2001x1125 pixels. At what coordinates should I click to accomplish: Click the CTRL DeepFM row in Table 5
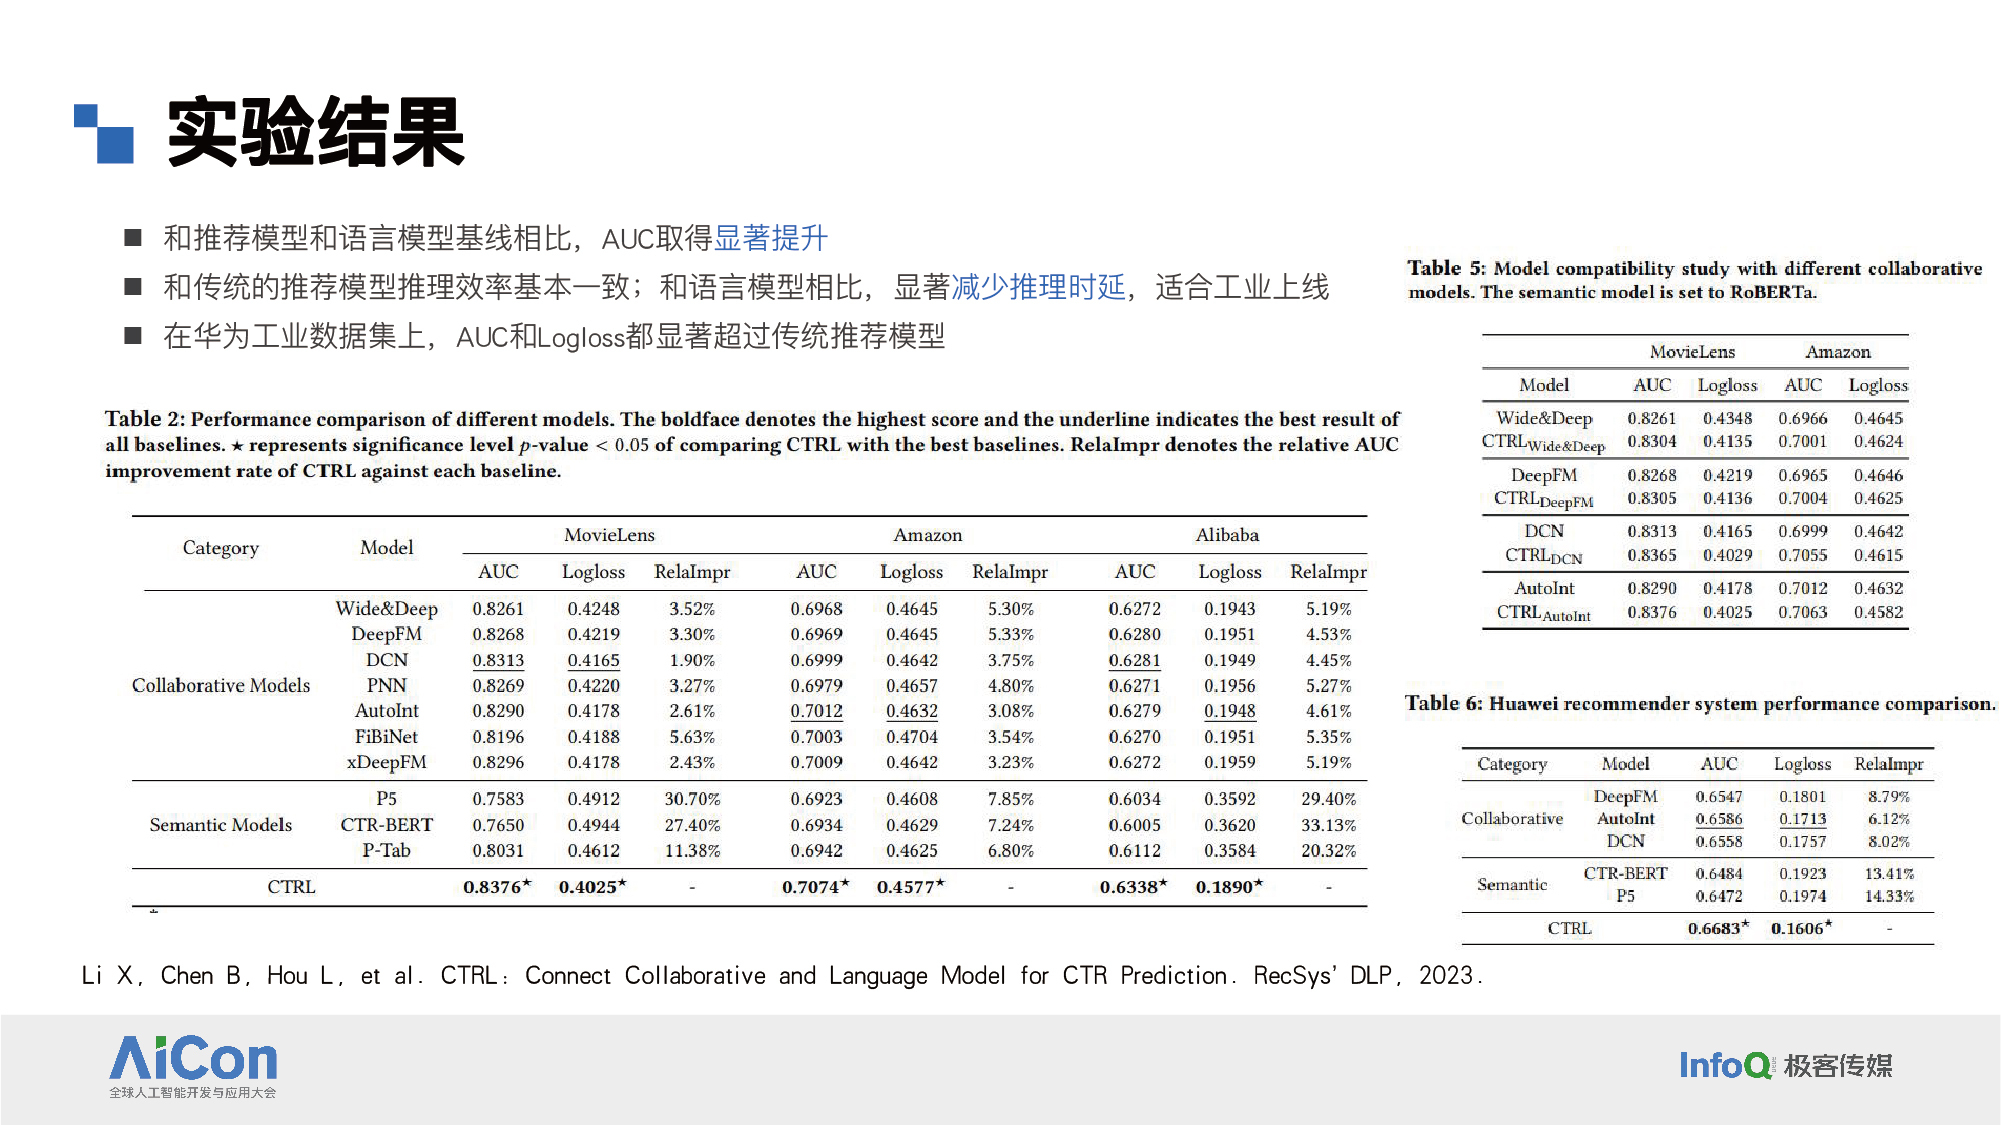pos(1695,499)
